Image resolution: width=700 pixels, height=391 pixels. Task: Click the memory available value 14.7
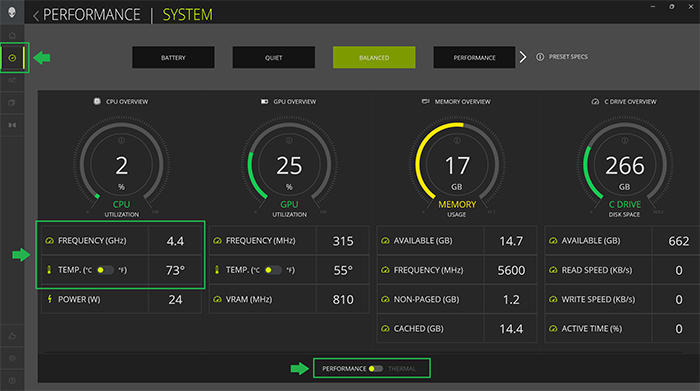(x=511, y=241)
